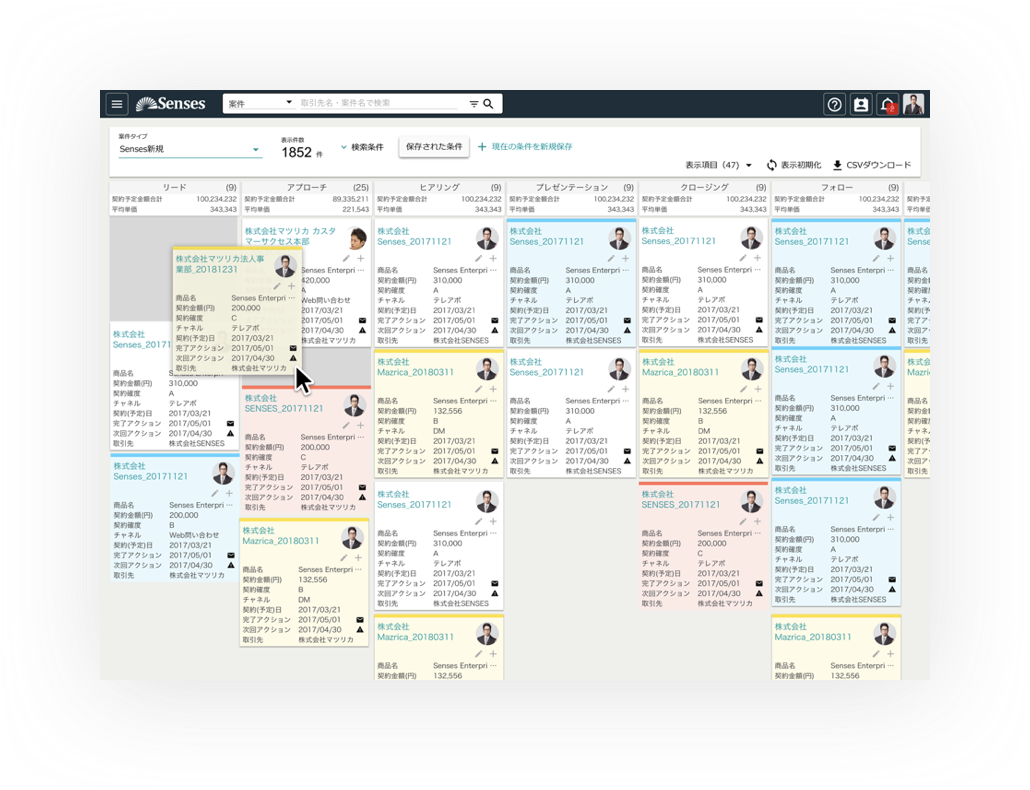Click the plus on the Mazrica_20180311 card in フォロー
The image size is (1030, 790).
890,654
